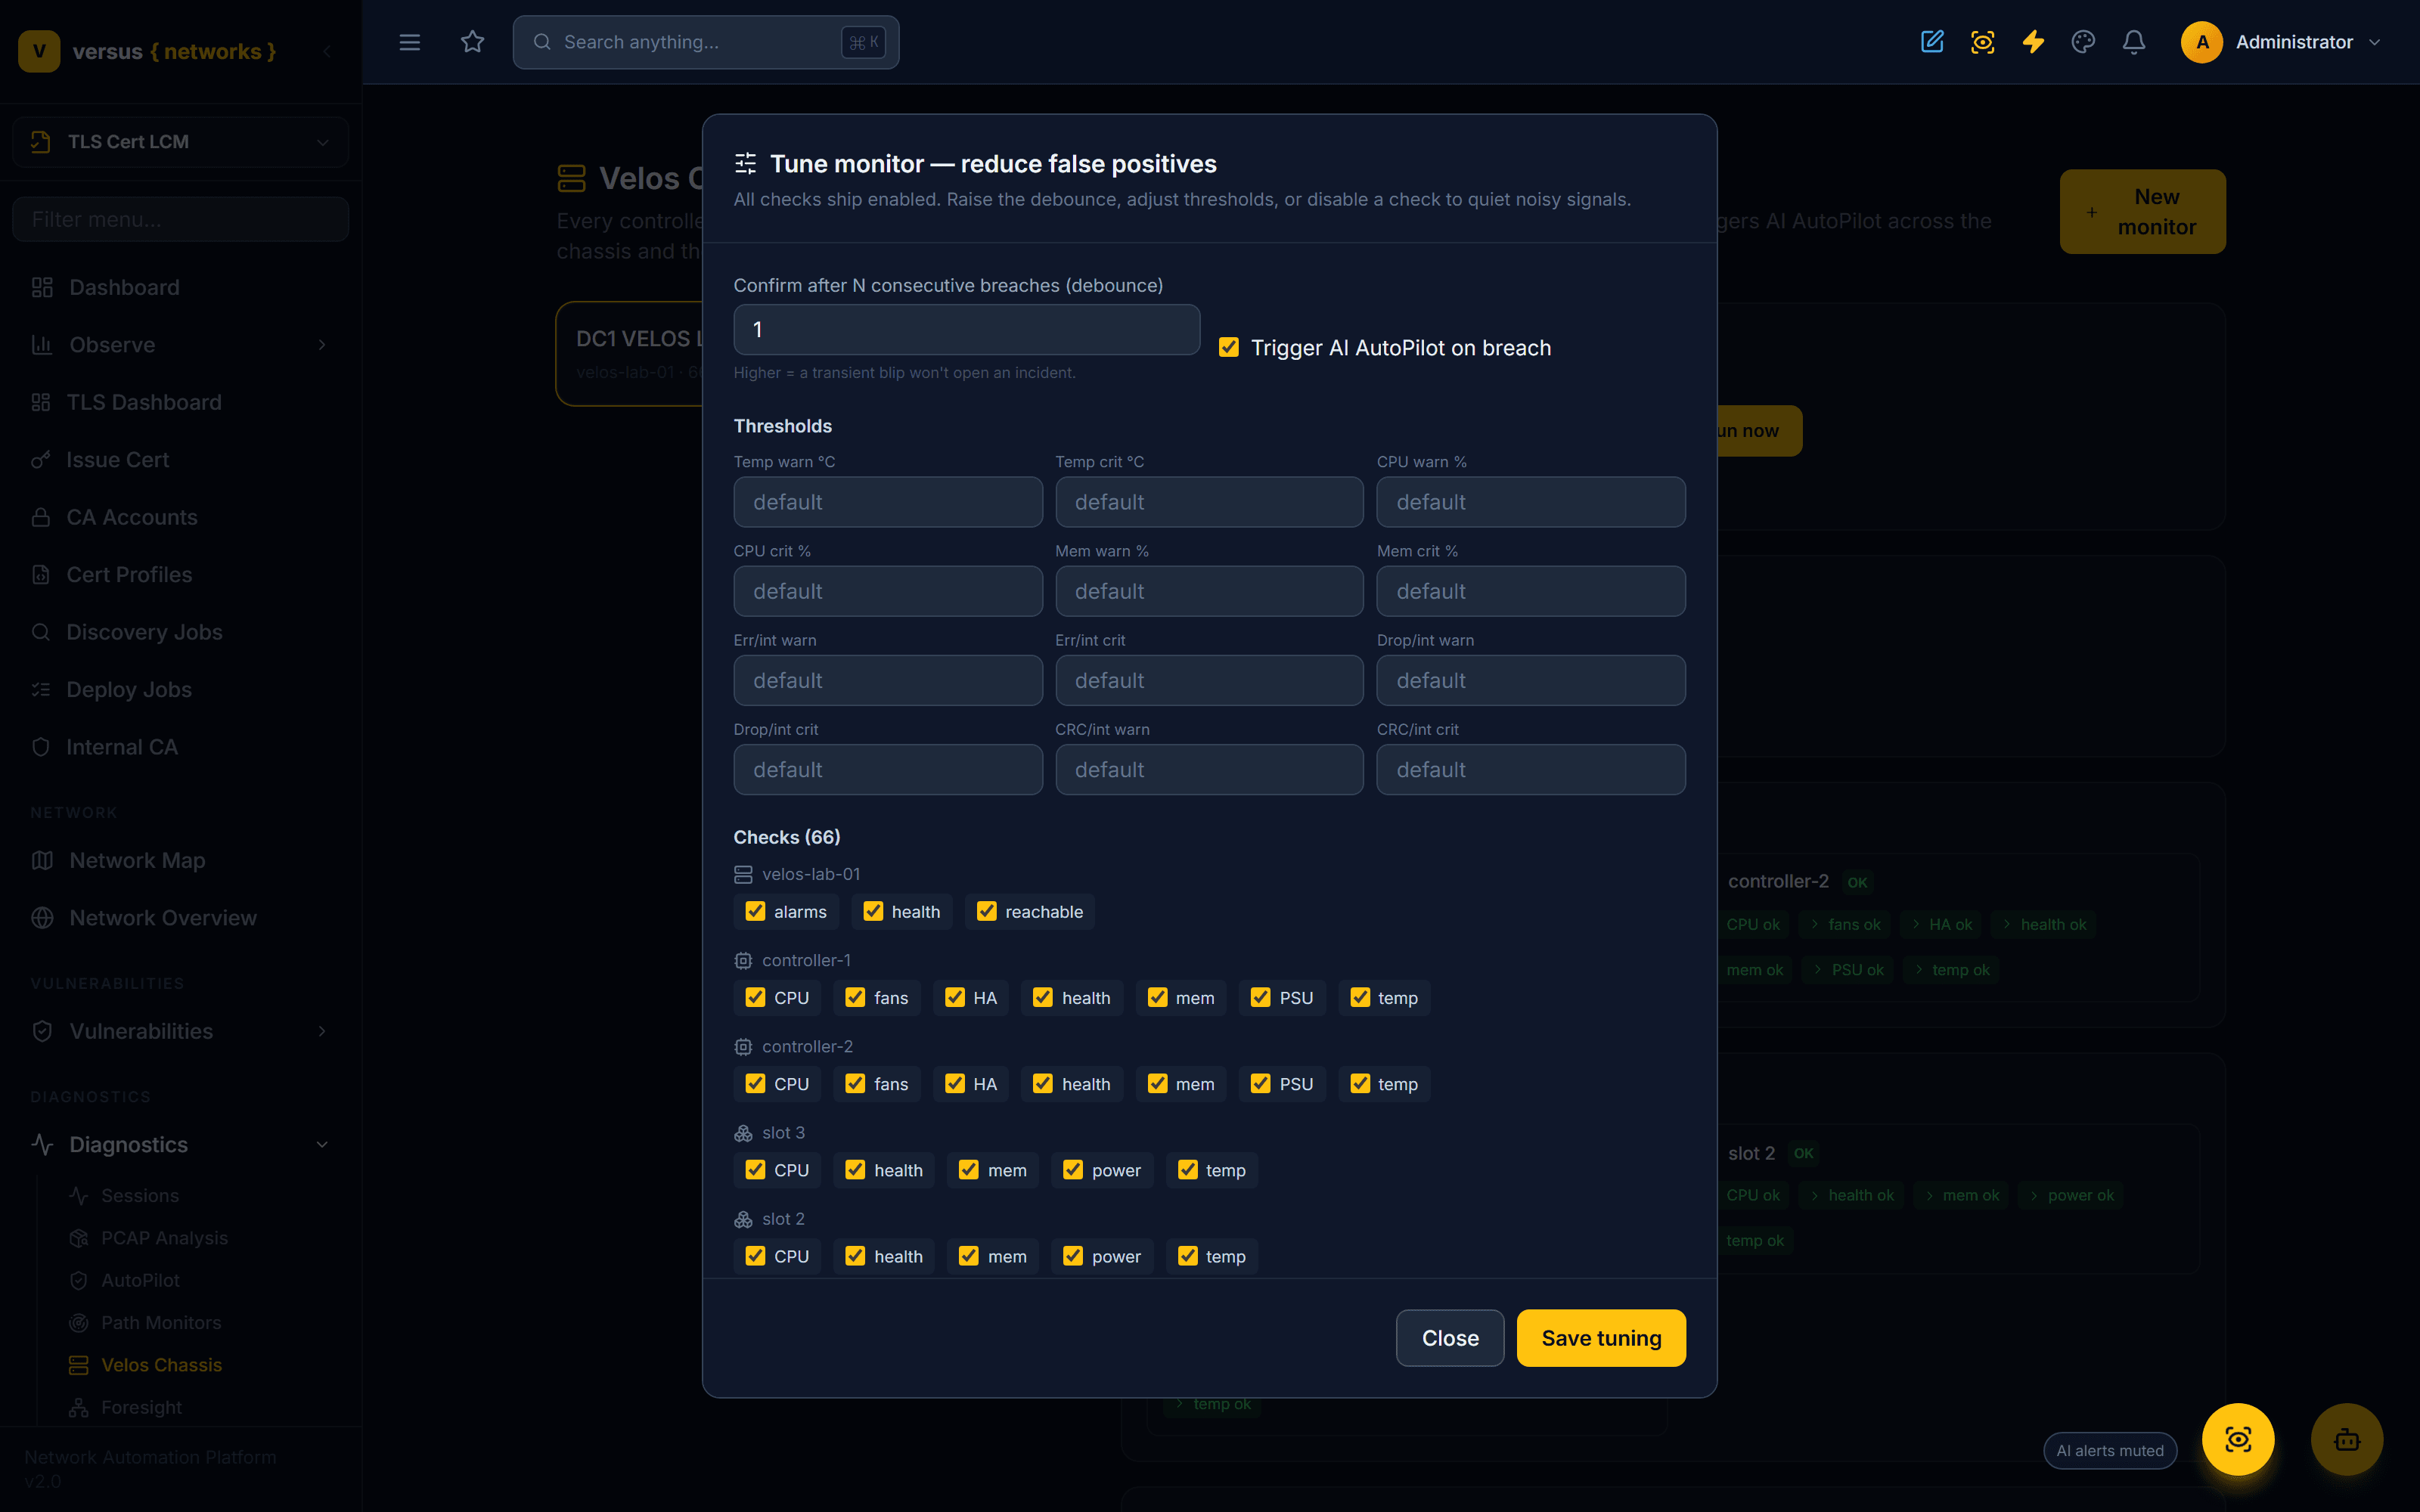The height and width of the screenshot is (1512, 2420).
Task: Click the Issue Cert key icon
Action: click(x=41, y=460)
